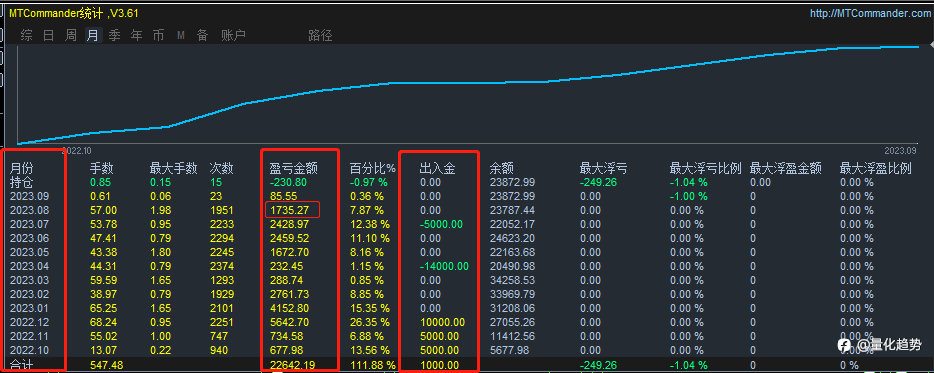Click floating loss -230.80
This screenshot has width=934, height=373.
[x=288, y=182]
